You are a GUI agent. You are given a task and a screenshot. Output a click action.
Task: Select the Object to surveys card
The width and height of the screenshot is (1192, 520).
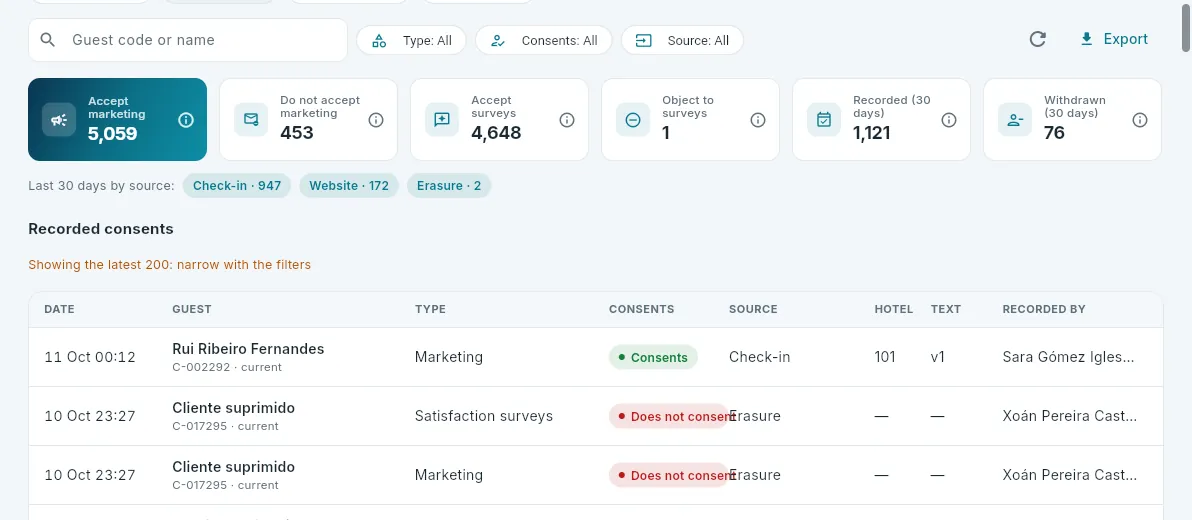click(x=690, y=119)
